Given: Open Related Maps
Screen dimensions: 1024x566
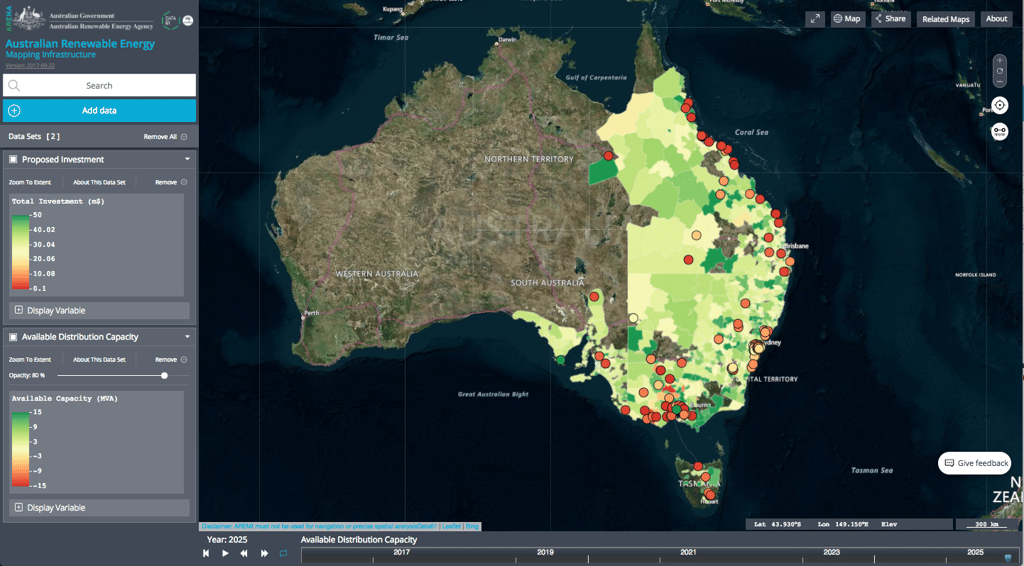Looking at the screenshot, I should click(x=946, y=19).
